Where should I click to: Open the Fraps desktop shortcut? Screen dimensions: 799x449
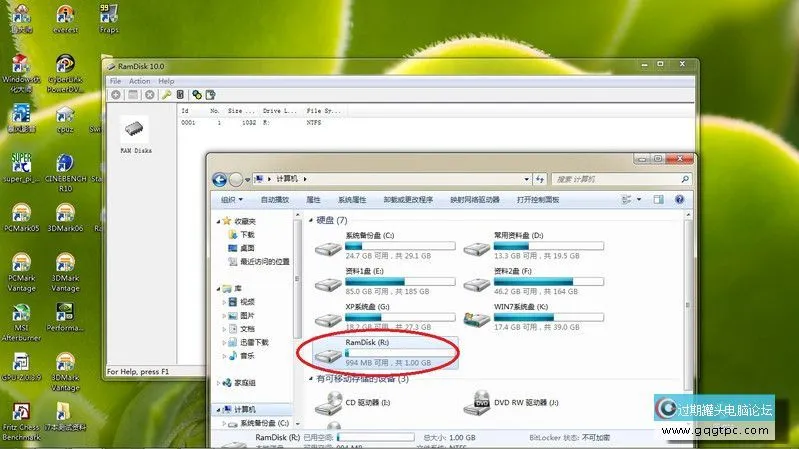(x=109, y=19)
